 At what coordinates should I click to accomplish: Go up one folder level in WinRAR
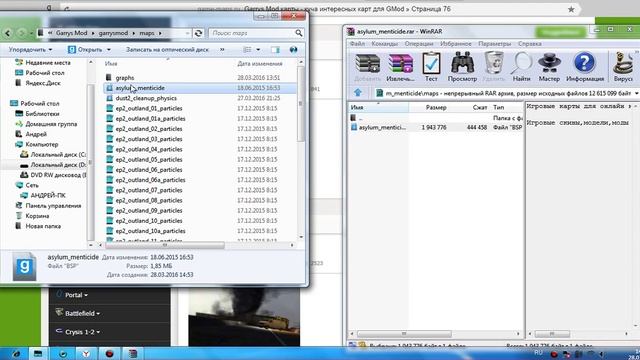pyautogui.click(x=358, y=93)
